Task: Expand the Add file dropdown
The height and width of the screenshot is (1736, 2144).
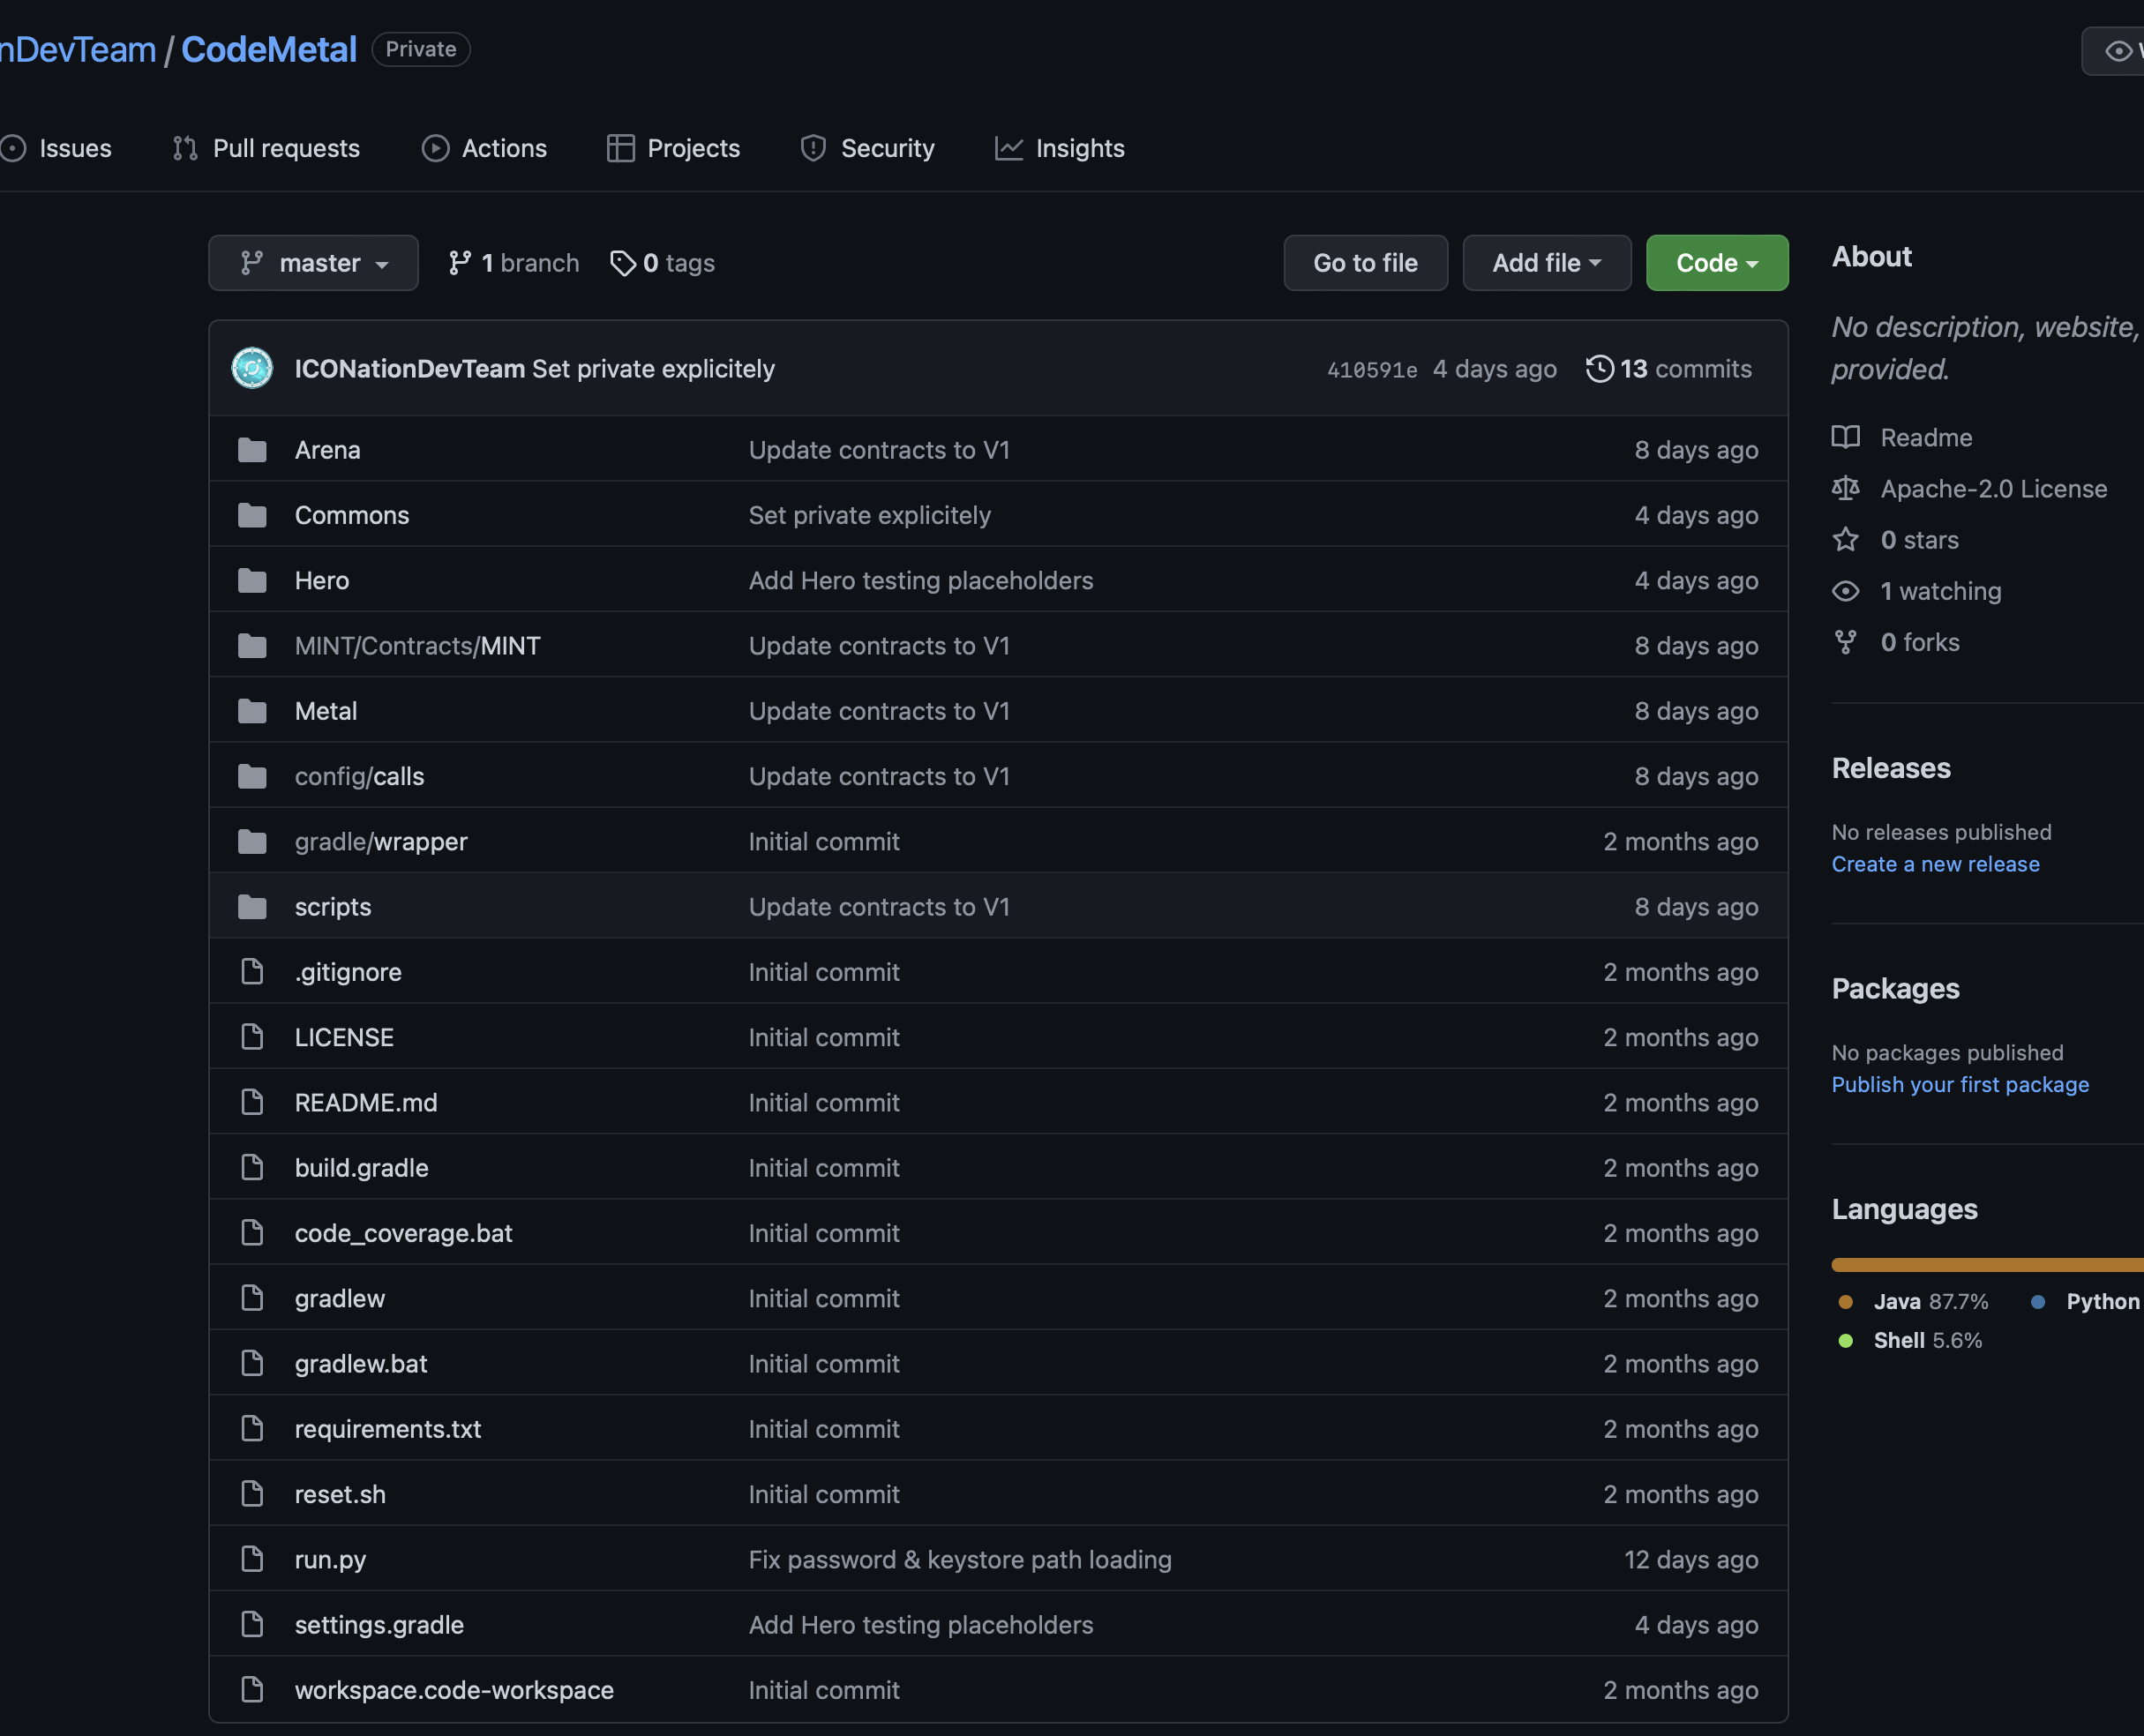Action: pyautogui.click(x=1546, y=263)
